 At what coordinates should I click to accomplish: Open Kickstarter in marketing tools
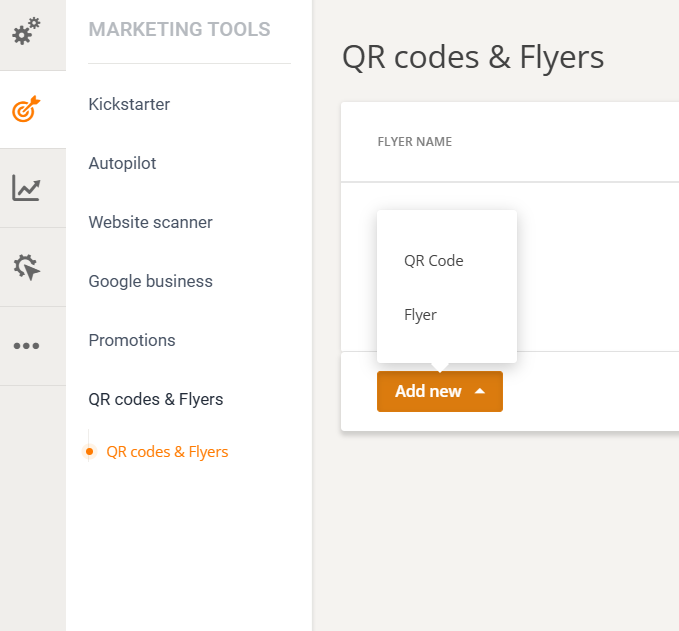(129, 104)
